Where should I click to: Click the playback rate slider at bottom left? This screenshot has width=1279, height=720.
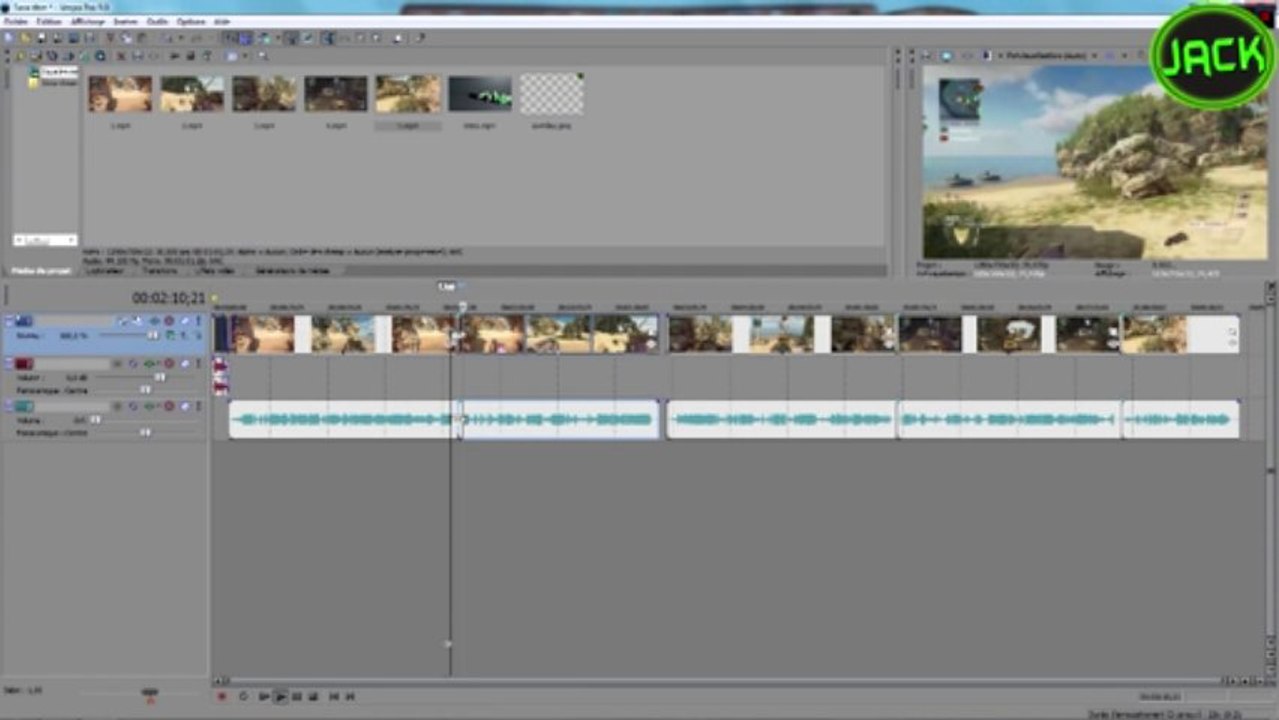[150, 692]
